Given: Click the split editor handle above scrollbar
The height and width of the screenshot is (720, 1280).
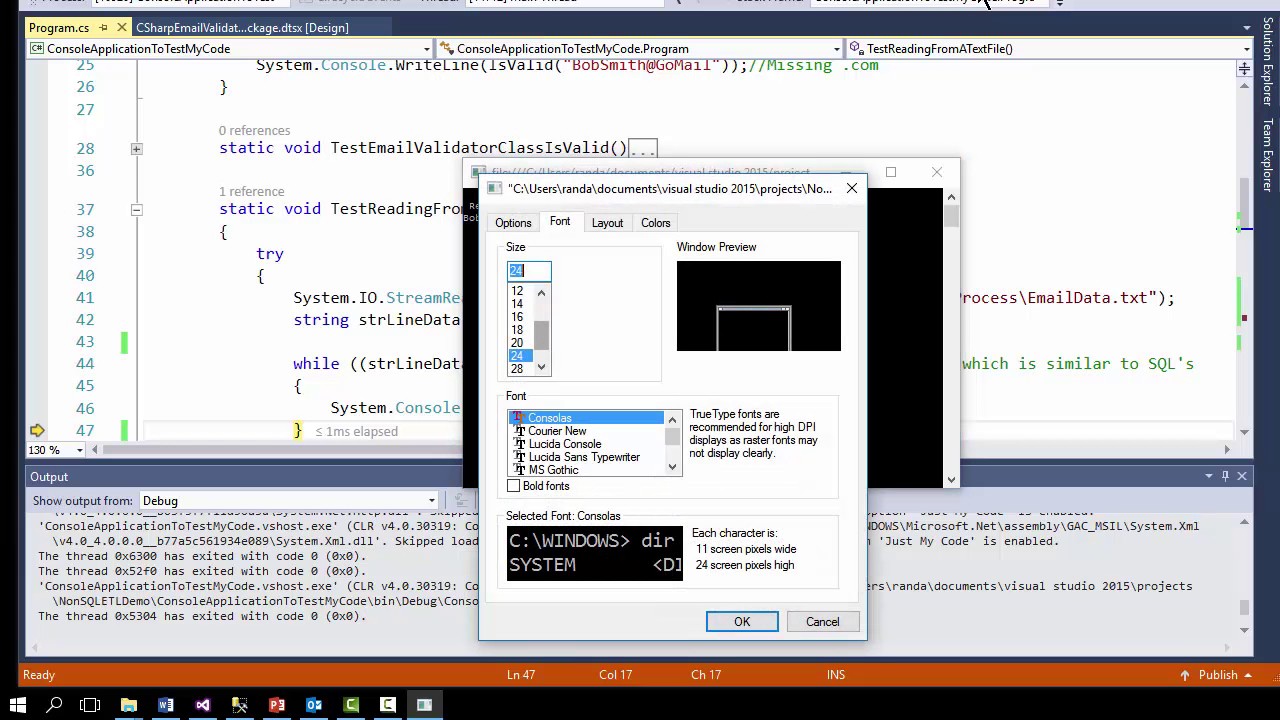Looking at the screenshot, I should [x=1244, y=68].
